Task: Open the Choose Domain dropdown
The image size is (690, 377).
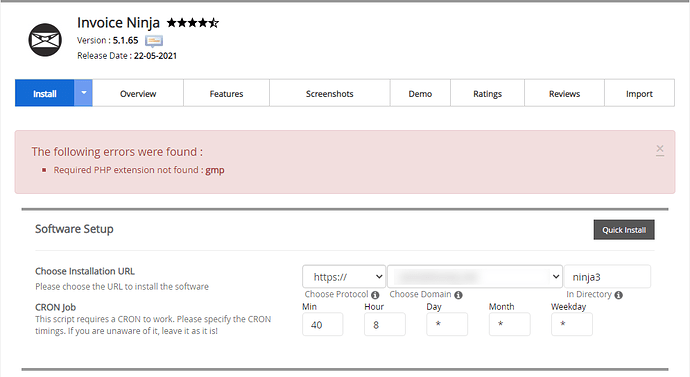Action: [x=475, y=277]
